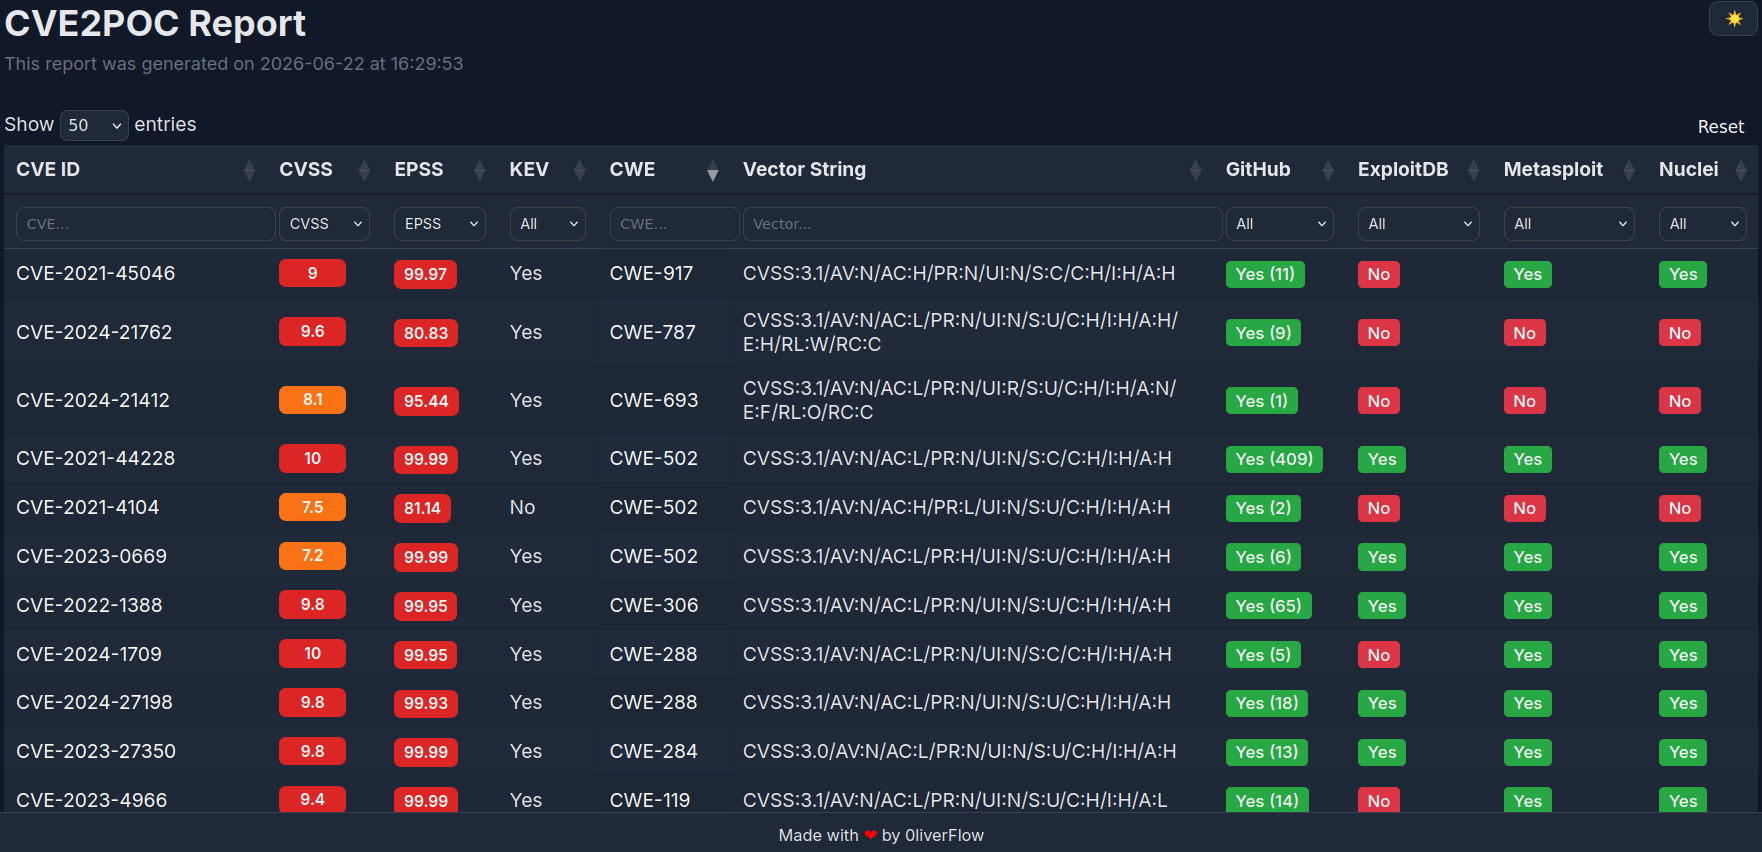Select CVE-2023-0669 cell

92,556
